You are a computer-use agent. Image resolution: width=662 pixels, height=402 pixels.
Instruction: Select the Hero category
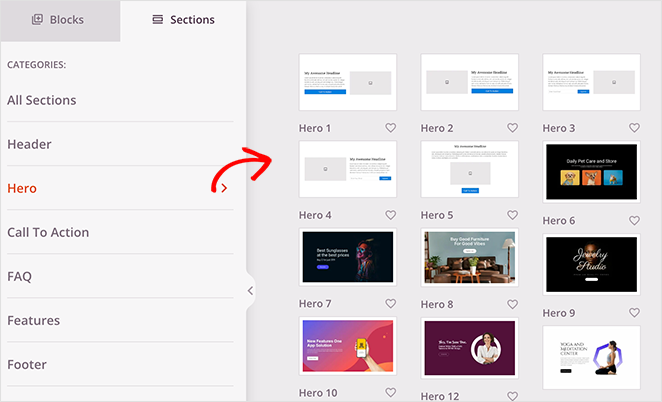(x=120, y=188)
